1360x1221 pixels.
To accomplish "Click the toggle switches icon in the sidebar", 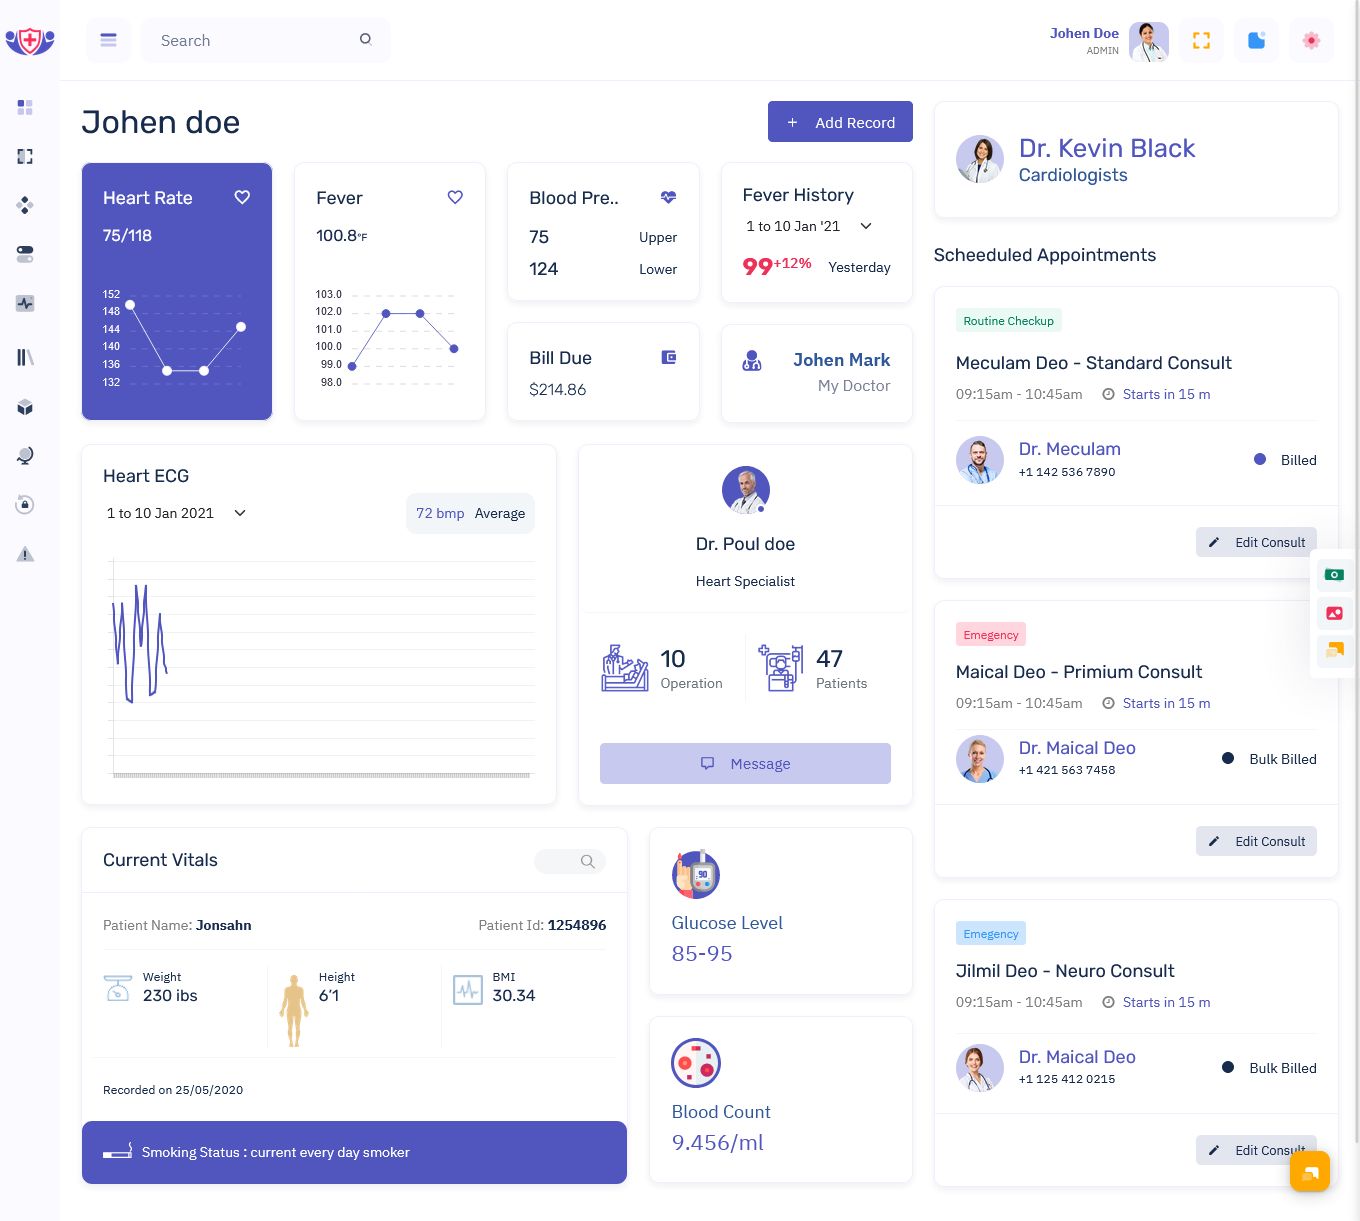I will (x=24, y=254).
